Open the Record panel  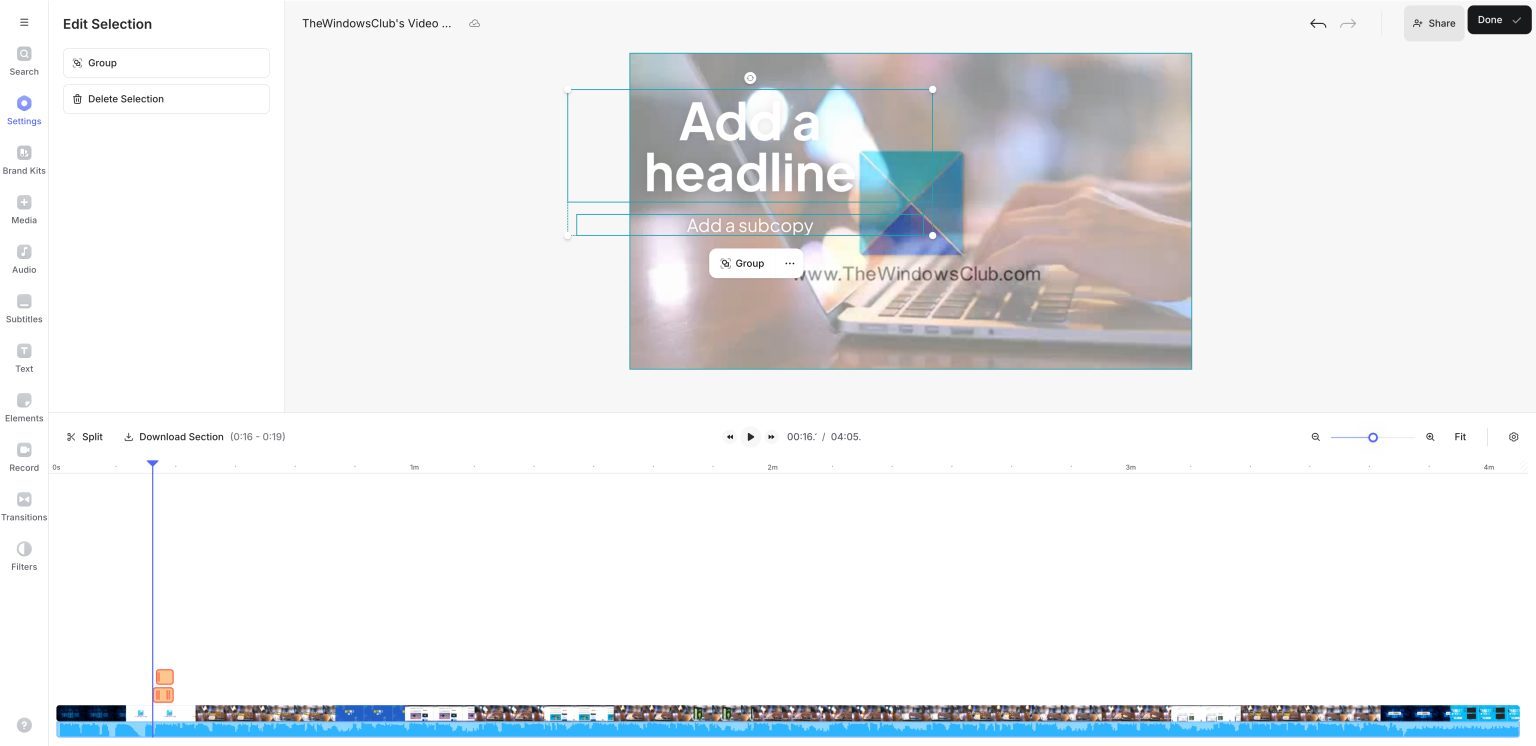tap(24, 457)
